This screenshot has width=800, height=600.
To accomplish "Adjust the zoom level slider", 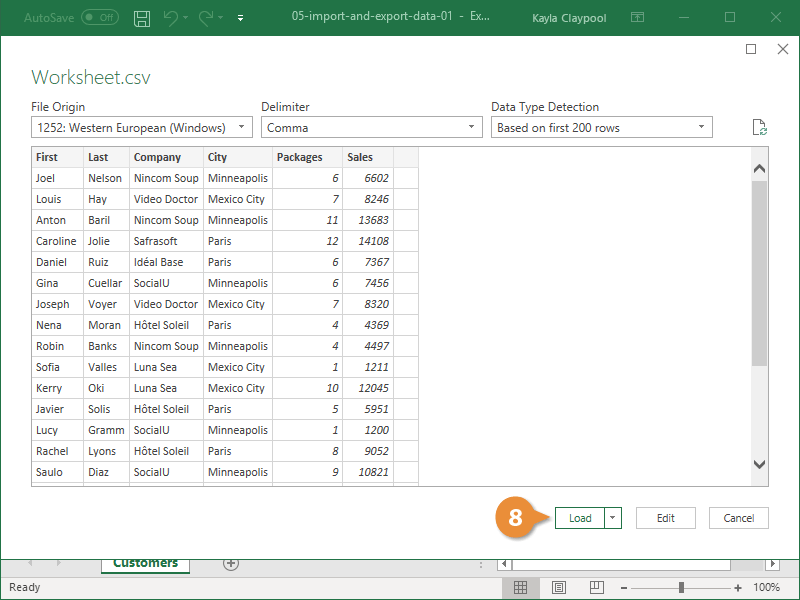I will [x=681, y=587].
